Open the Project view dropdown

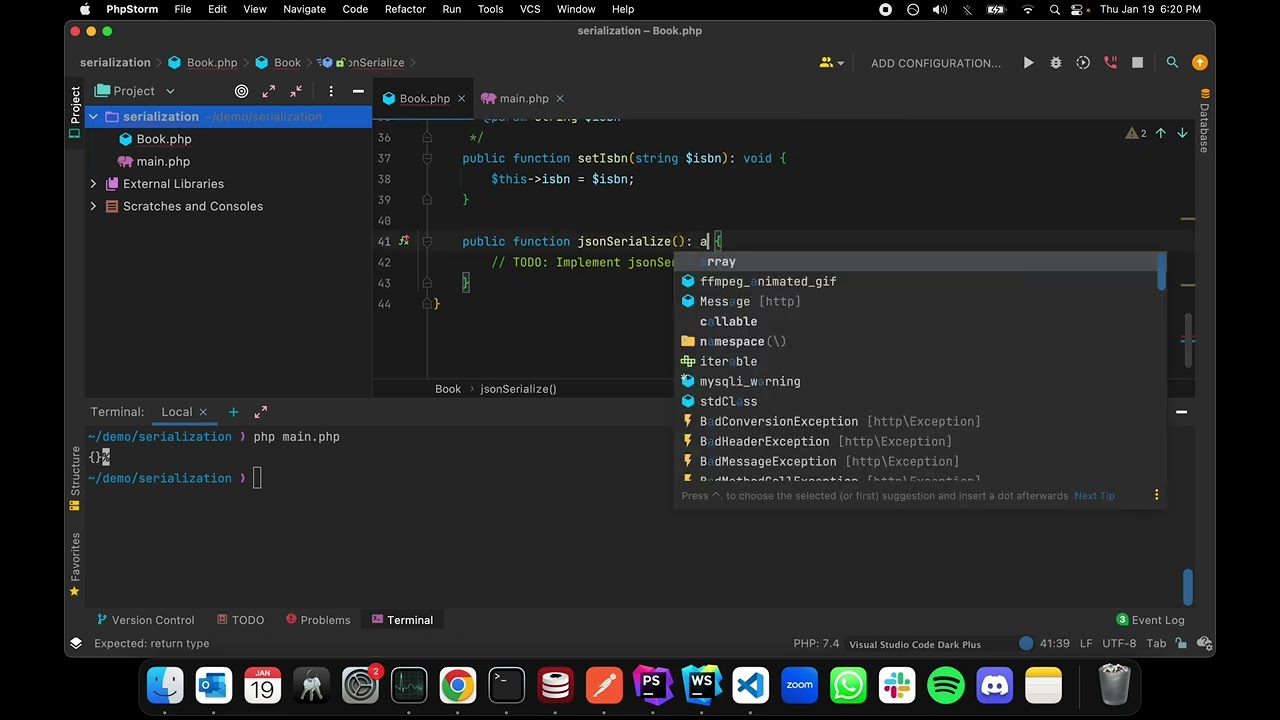pyautogui.click(x=135, y=91)
